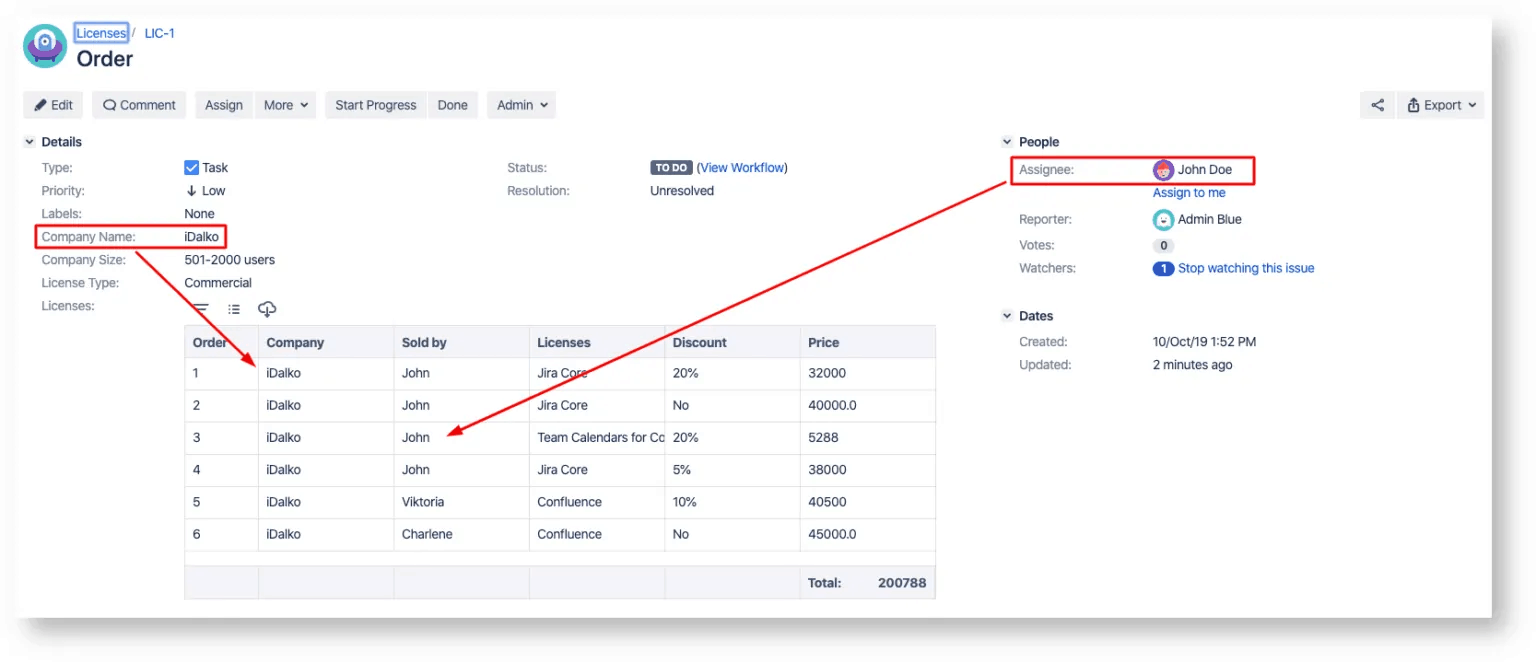Click the Start Progress button
Screen dimensions: 1536x662
tap(374, 104)
